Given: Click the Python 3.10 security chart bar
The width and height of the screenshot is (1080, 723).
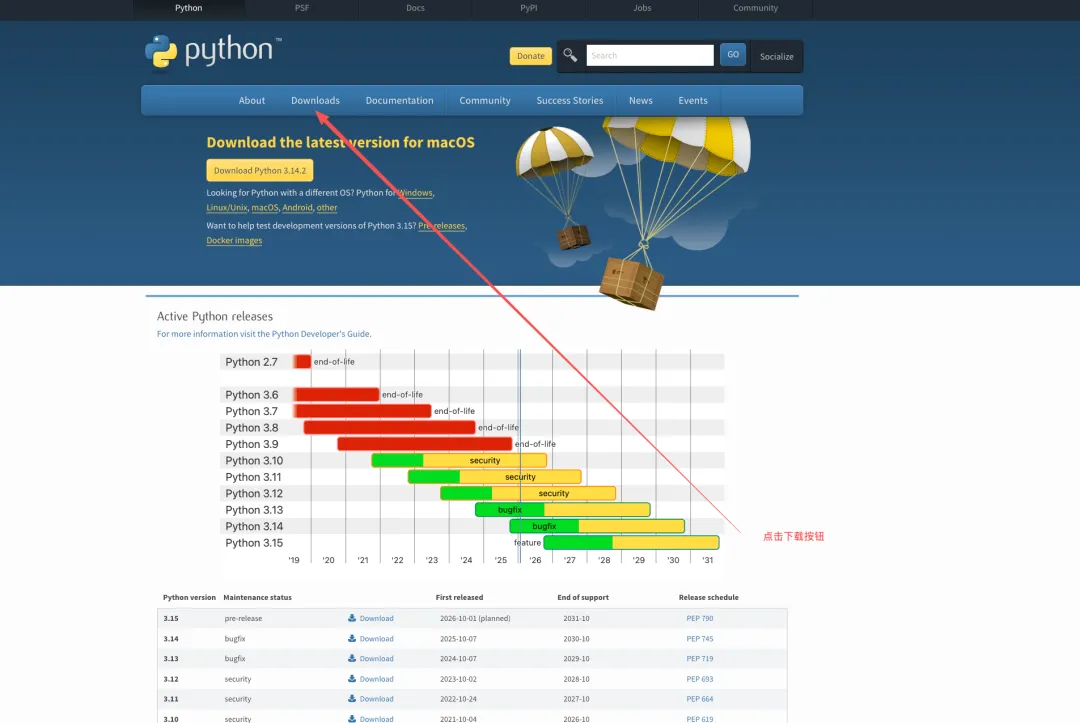Looking at the screenshot, I should (x=459, y=460).
